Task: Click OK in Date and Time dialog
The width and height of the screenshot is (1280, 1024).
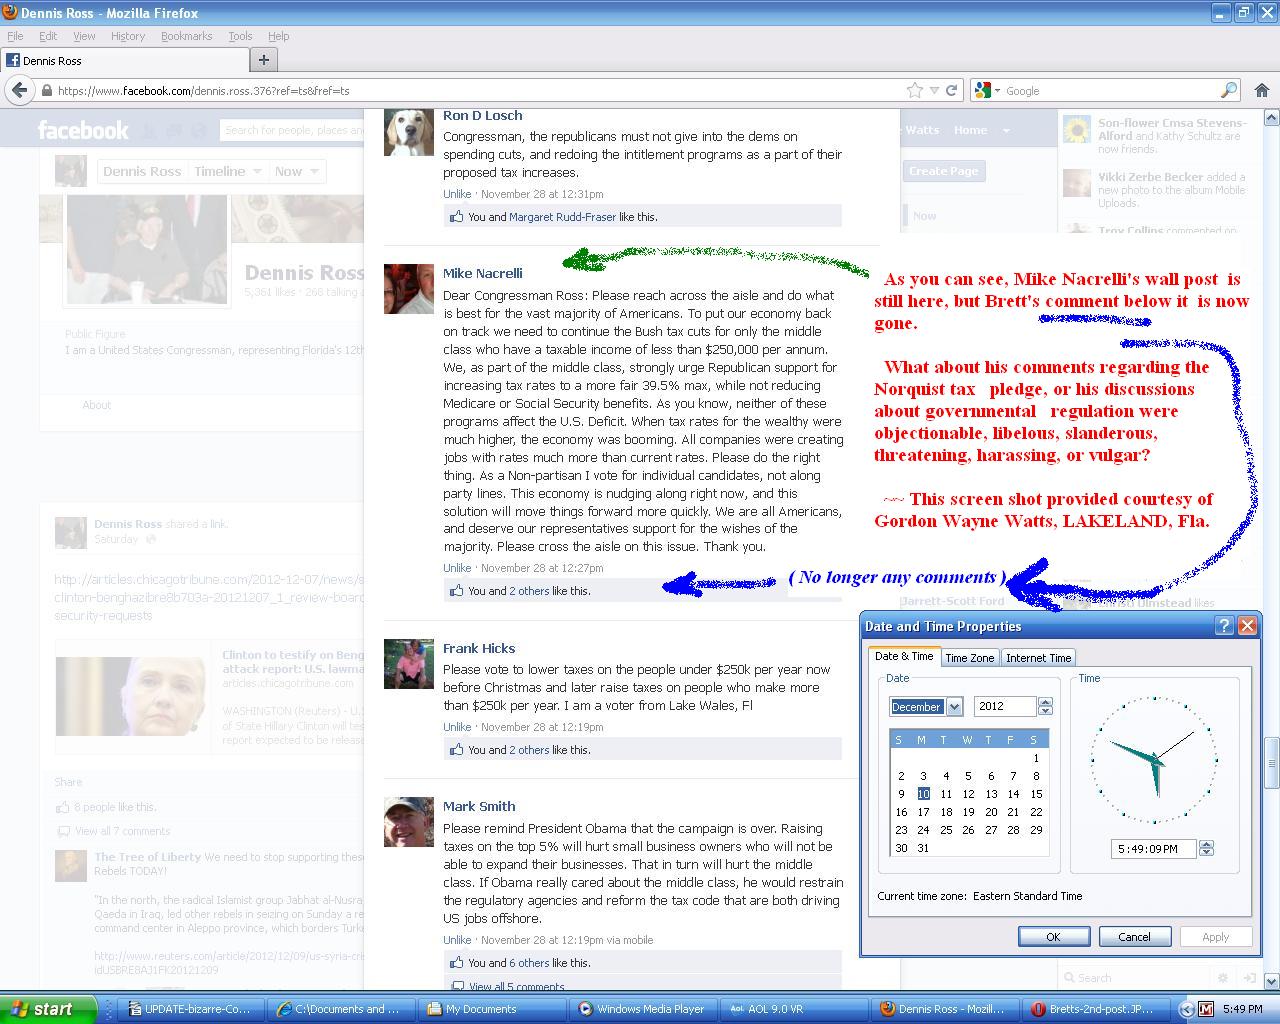Action: [x=1053, y=937]
